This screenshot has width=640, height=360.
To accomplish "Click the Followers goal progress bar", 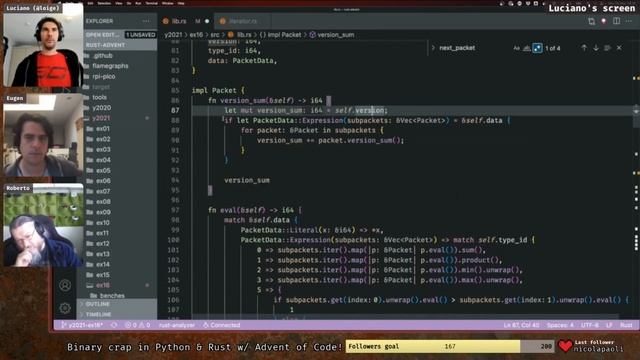I will pyautogui.click(x=450, y=346).
